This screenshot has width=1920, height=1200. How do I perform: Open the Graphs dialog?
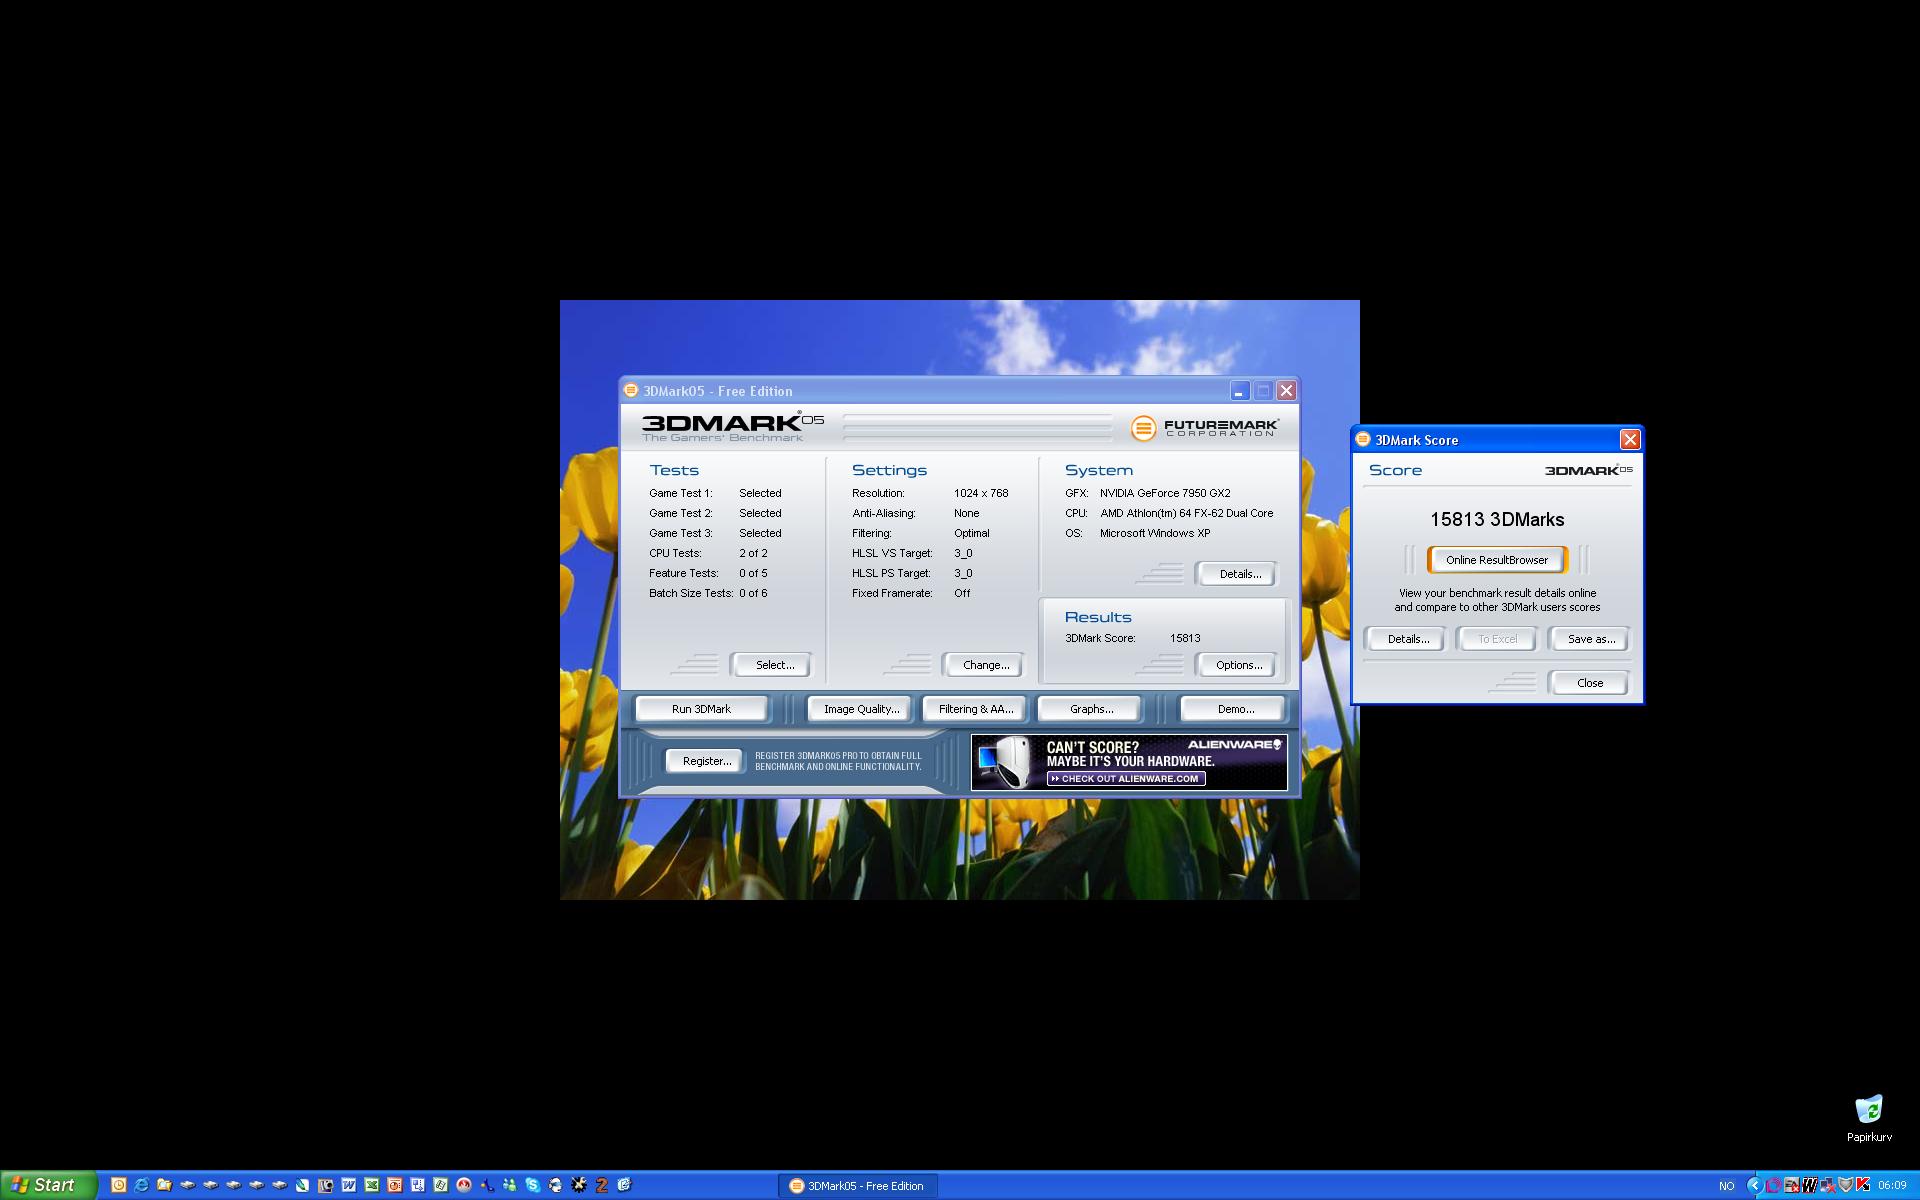tap(1090, 709)
